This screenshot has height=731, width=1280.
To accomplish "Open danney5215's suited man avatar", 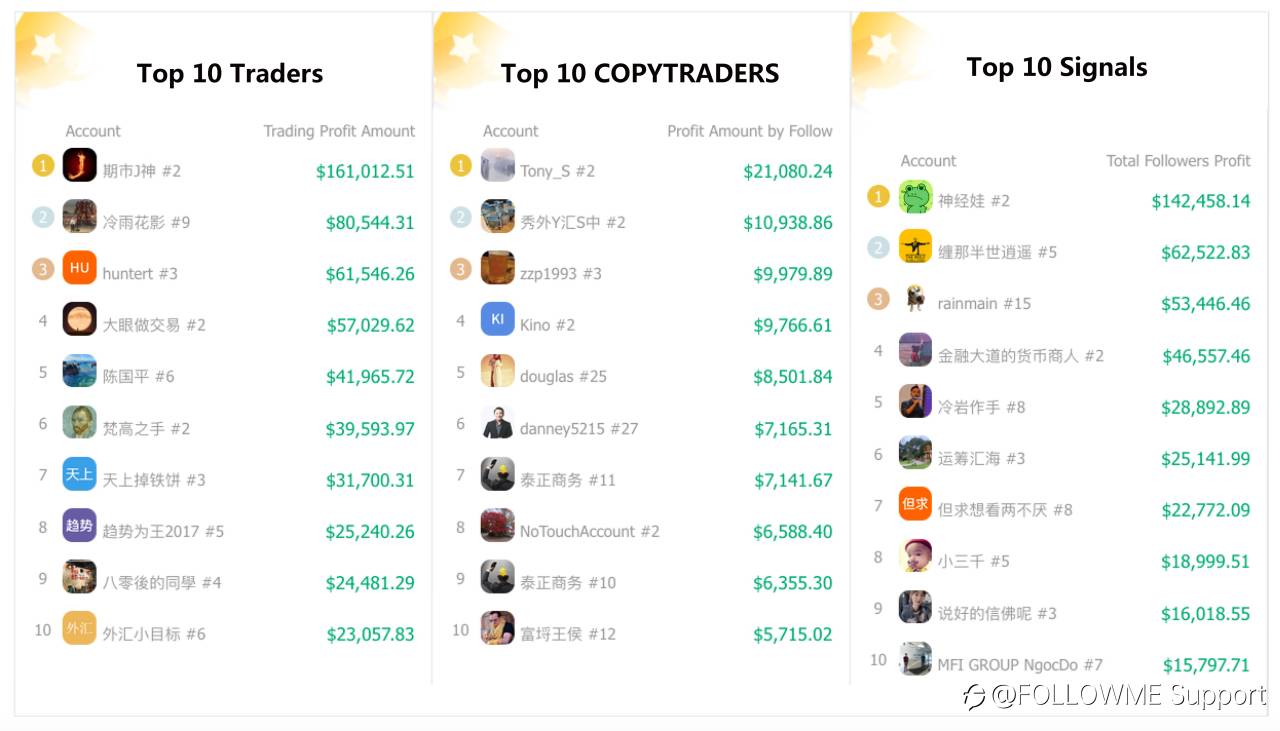I will coord(498,422).
